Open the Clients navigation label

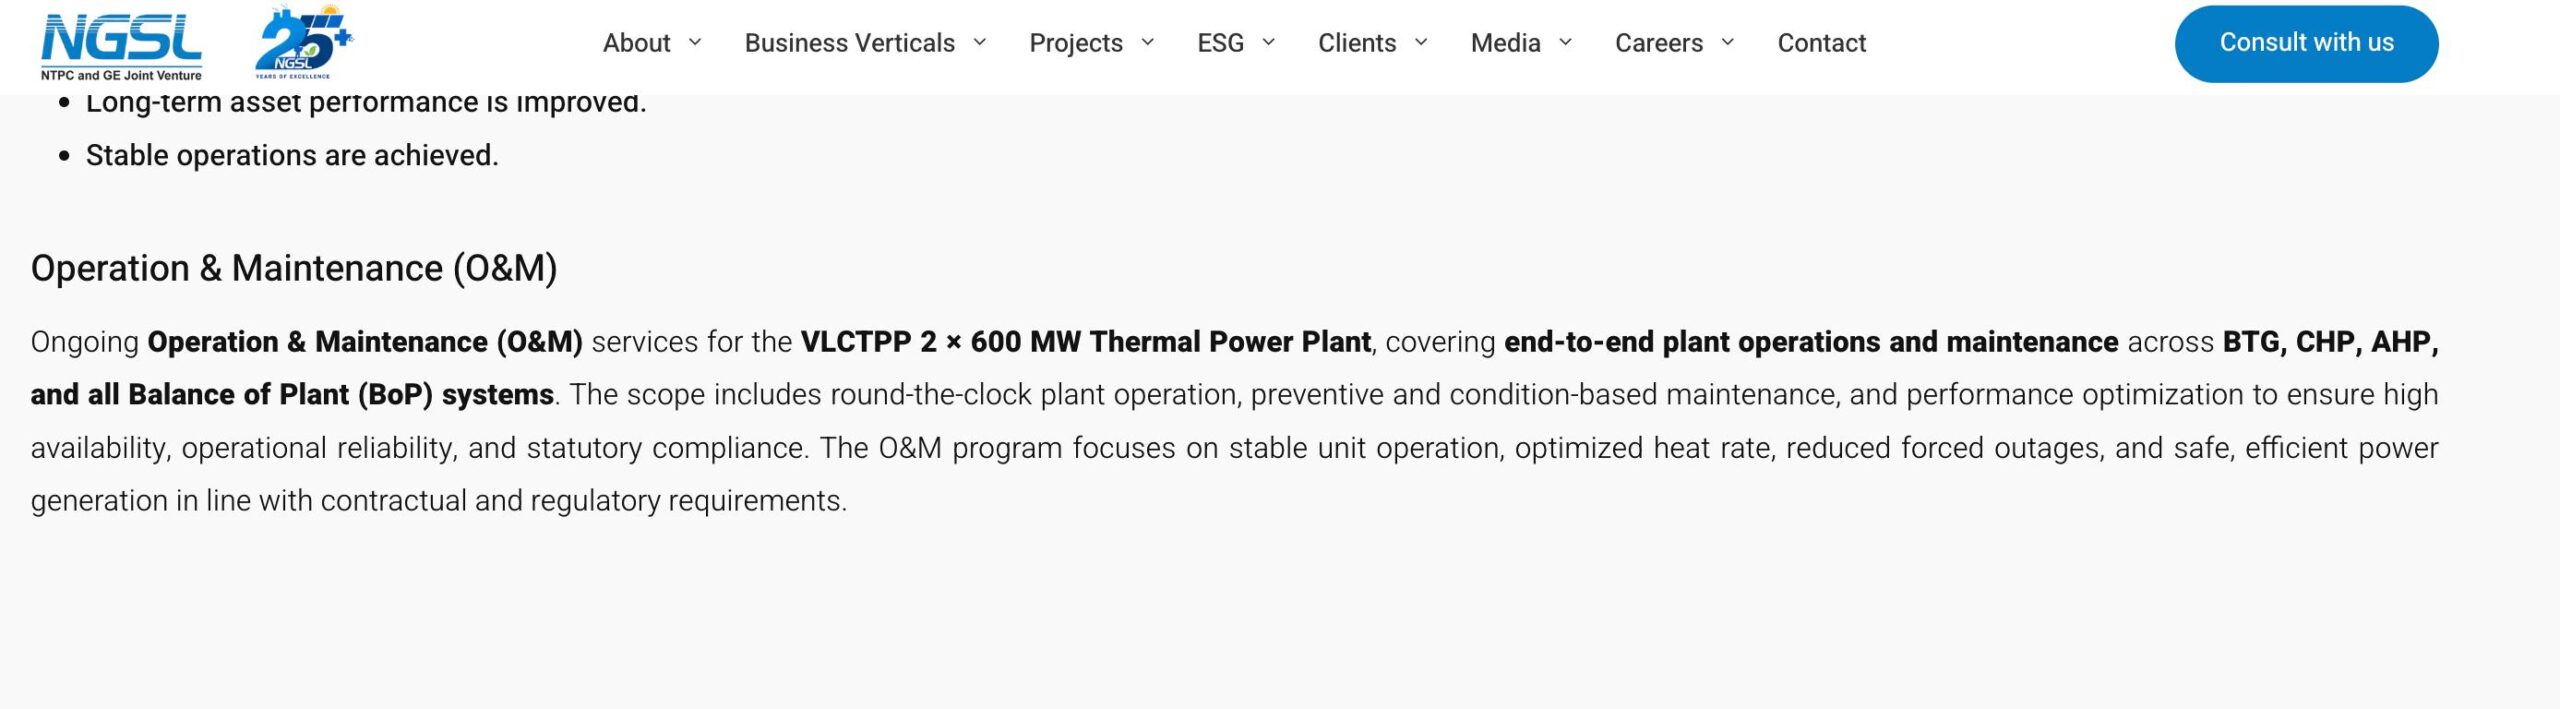click(x=1356, y=43)
